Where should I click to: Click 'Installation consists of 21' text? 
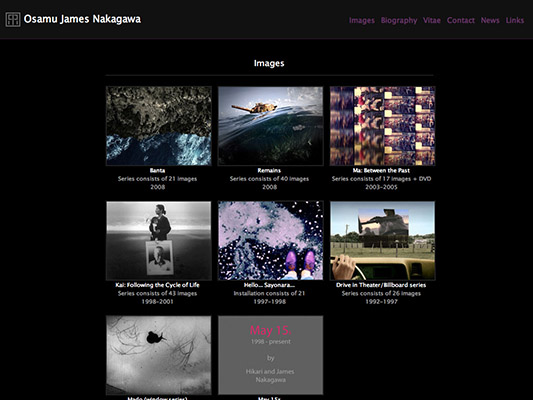click(x=269, y=293)
